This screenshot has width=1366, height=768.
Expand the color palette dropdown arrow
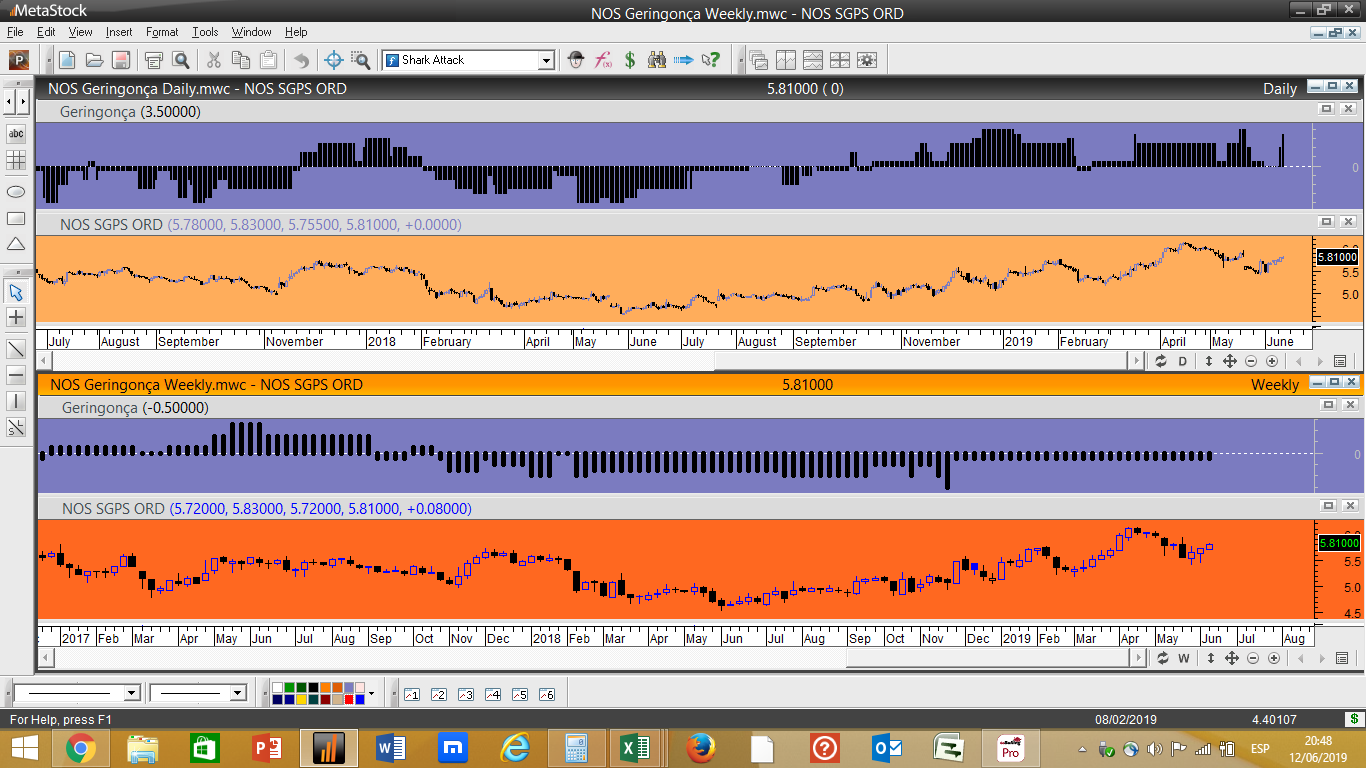pos(371,693)
